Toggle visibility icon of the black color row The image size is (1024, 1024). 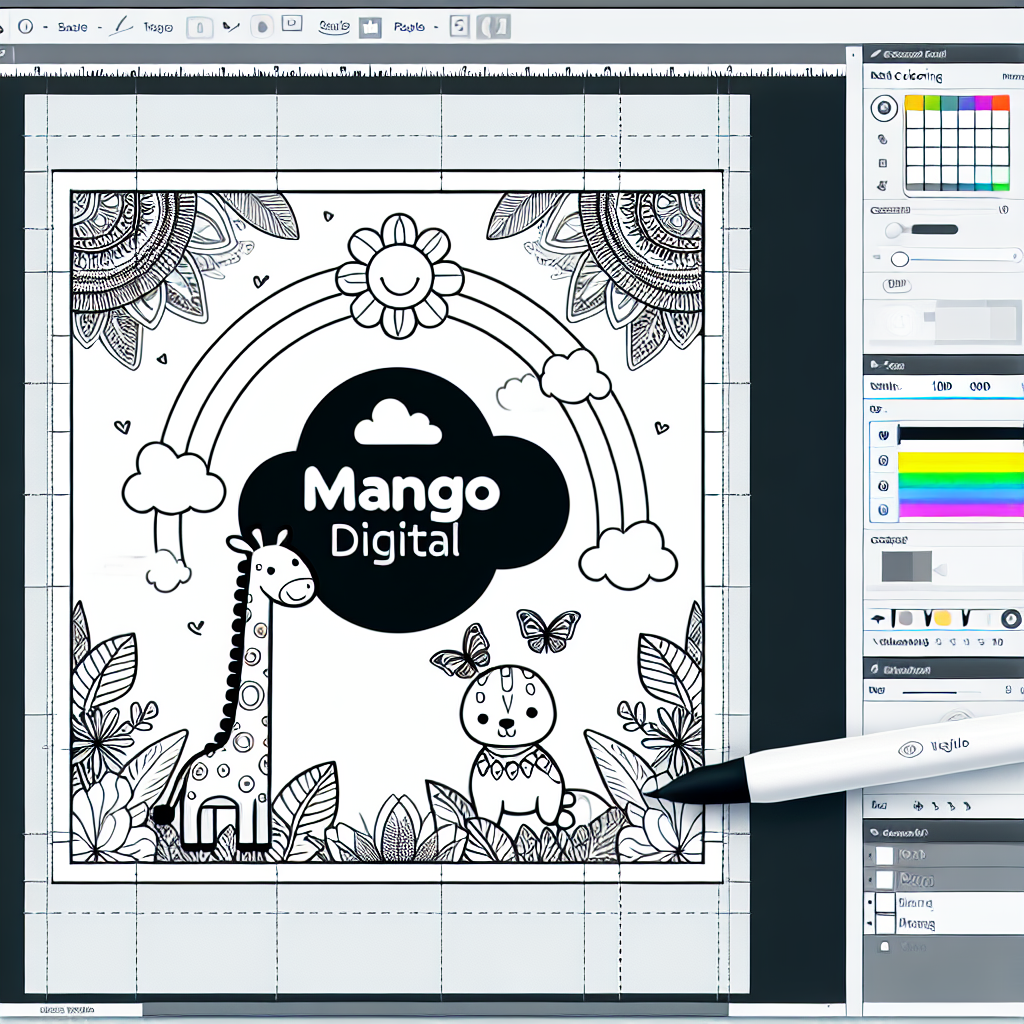point(884,435)
